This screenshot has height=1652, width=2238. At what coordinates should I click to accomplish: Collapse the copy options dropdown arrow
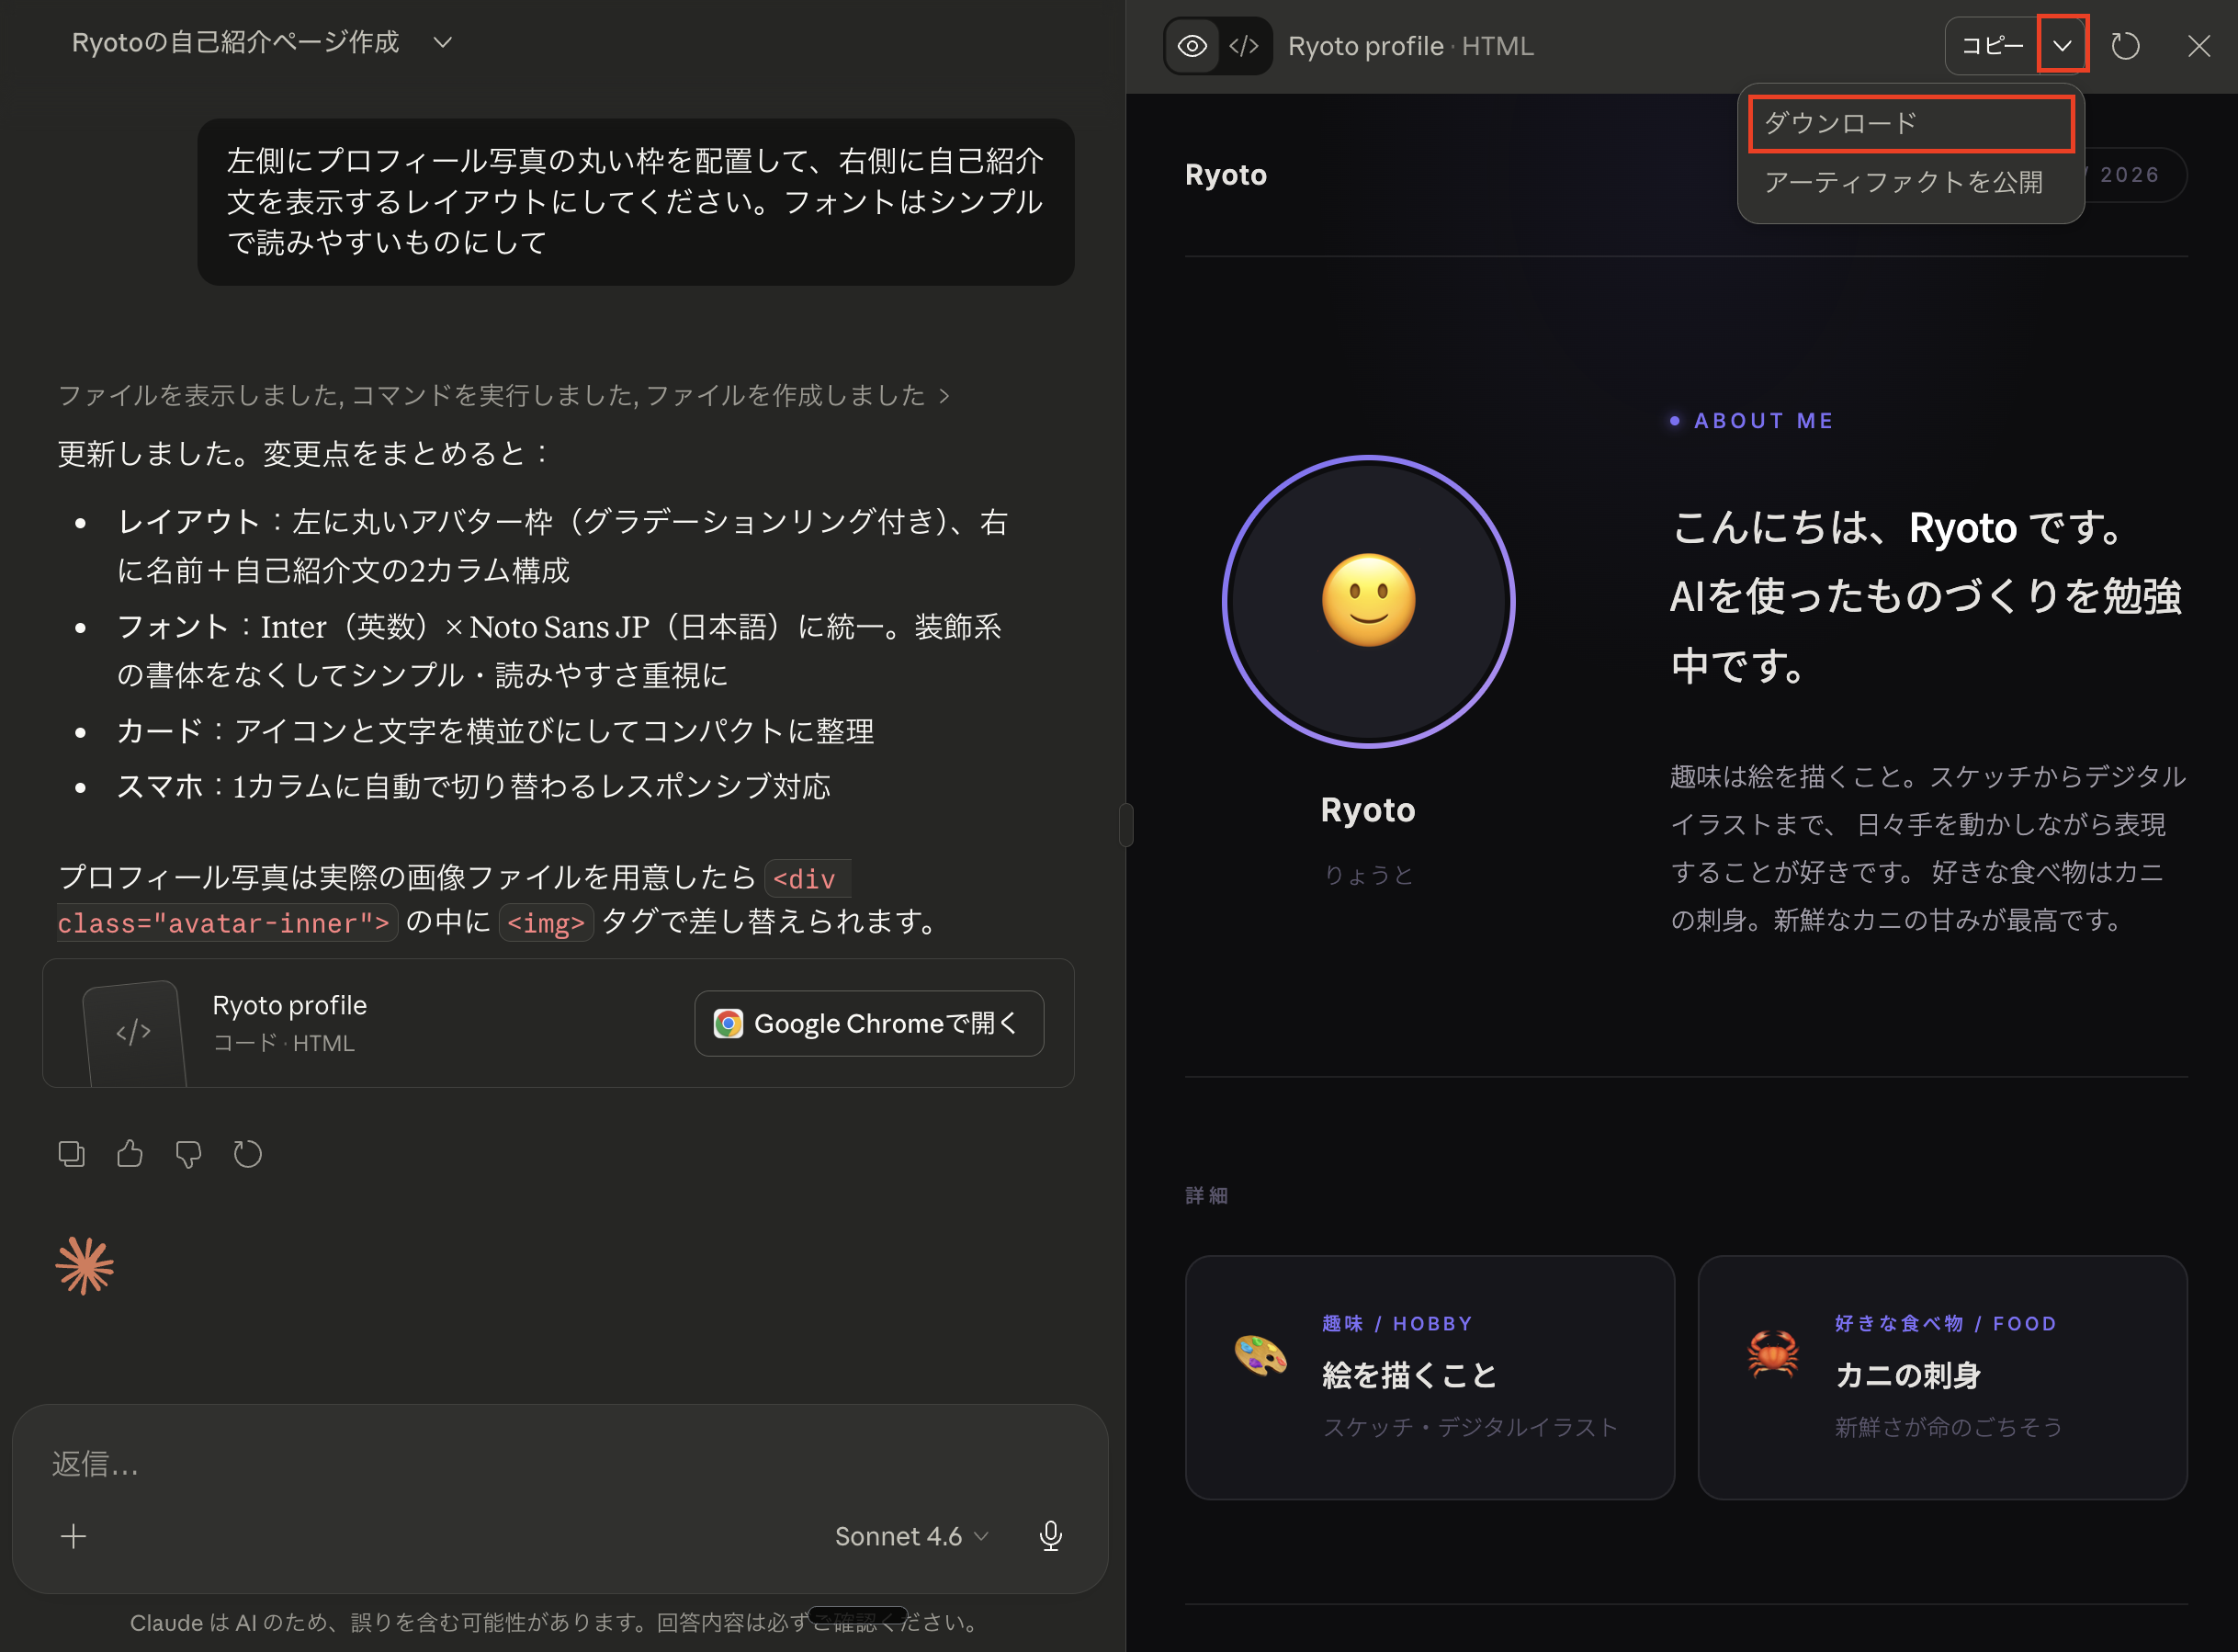[2062, 46]
